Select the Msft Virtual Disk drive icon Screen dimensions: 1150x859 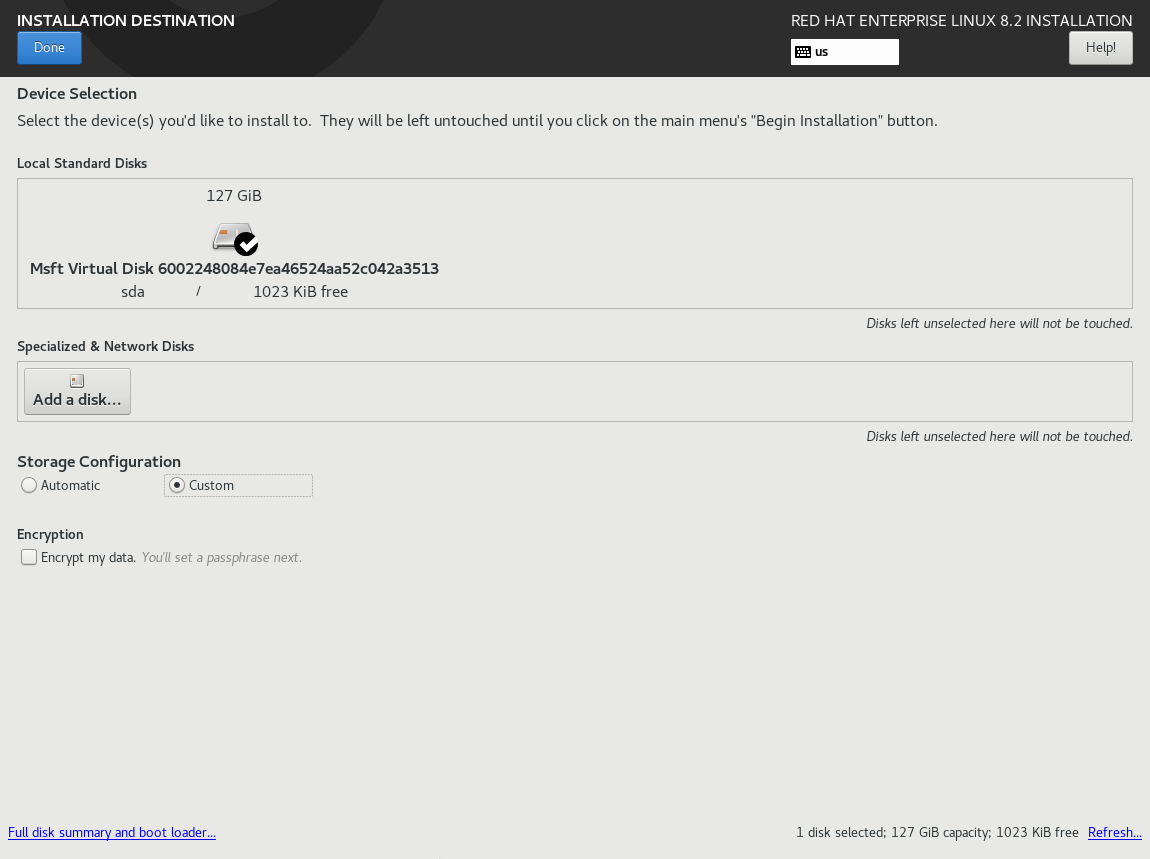235,239
